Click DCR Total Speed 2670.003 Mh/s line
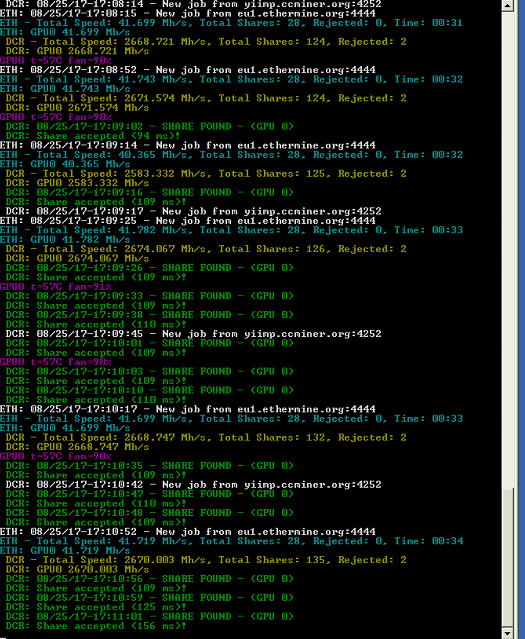 206,560
